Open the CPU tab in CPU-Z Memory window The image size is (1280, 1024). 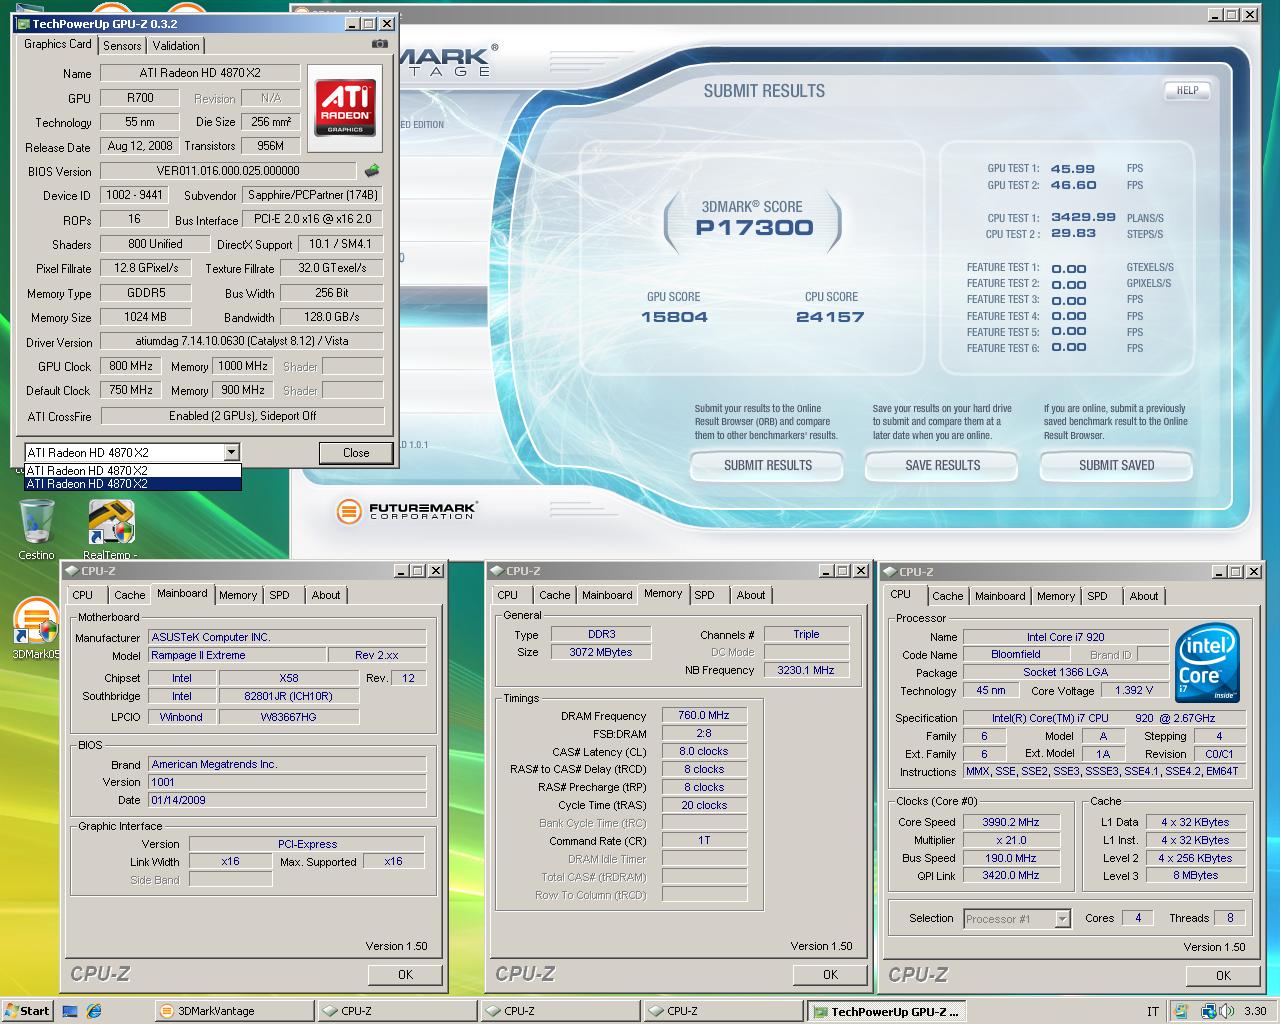click(508, 595)
